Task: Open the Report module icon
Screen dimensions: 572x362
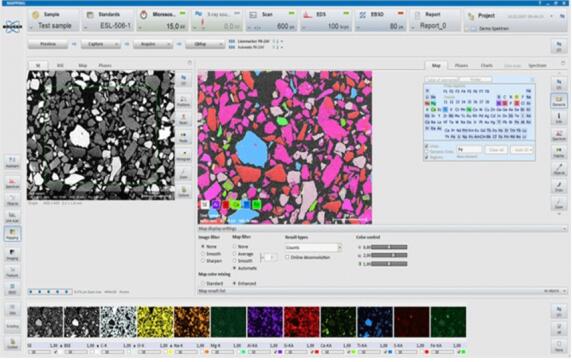Action: [417, 15]
